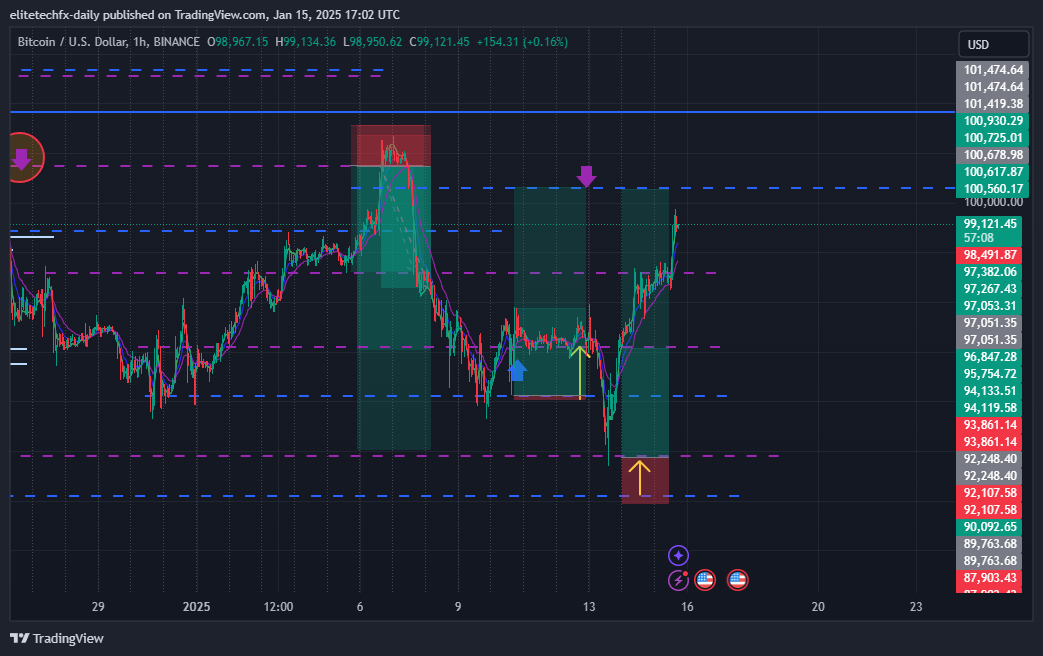This screenshot has height=656, width=1043.
Task: Click the close value 99,121.45 in header
Action: (443, 42)
